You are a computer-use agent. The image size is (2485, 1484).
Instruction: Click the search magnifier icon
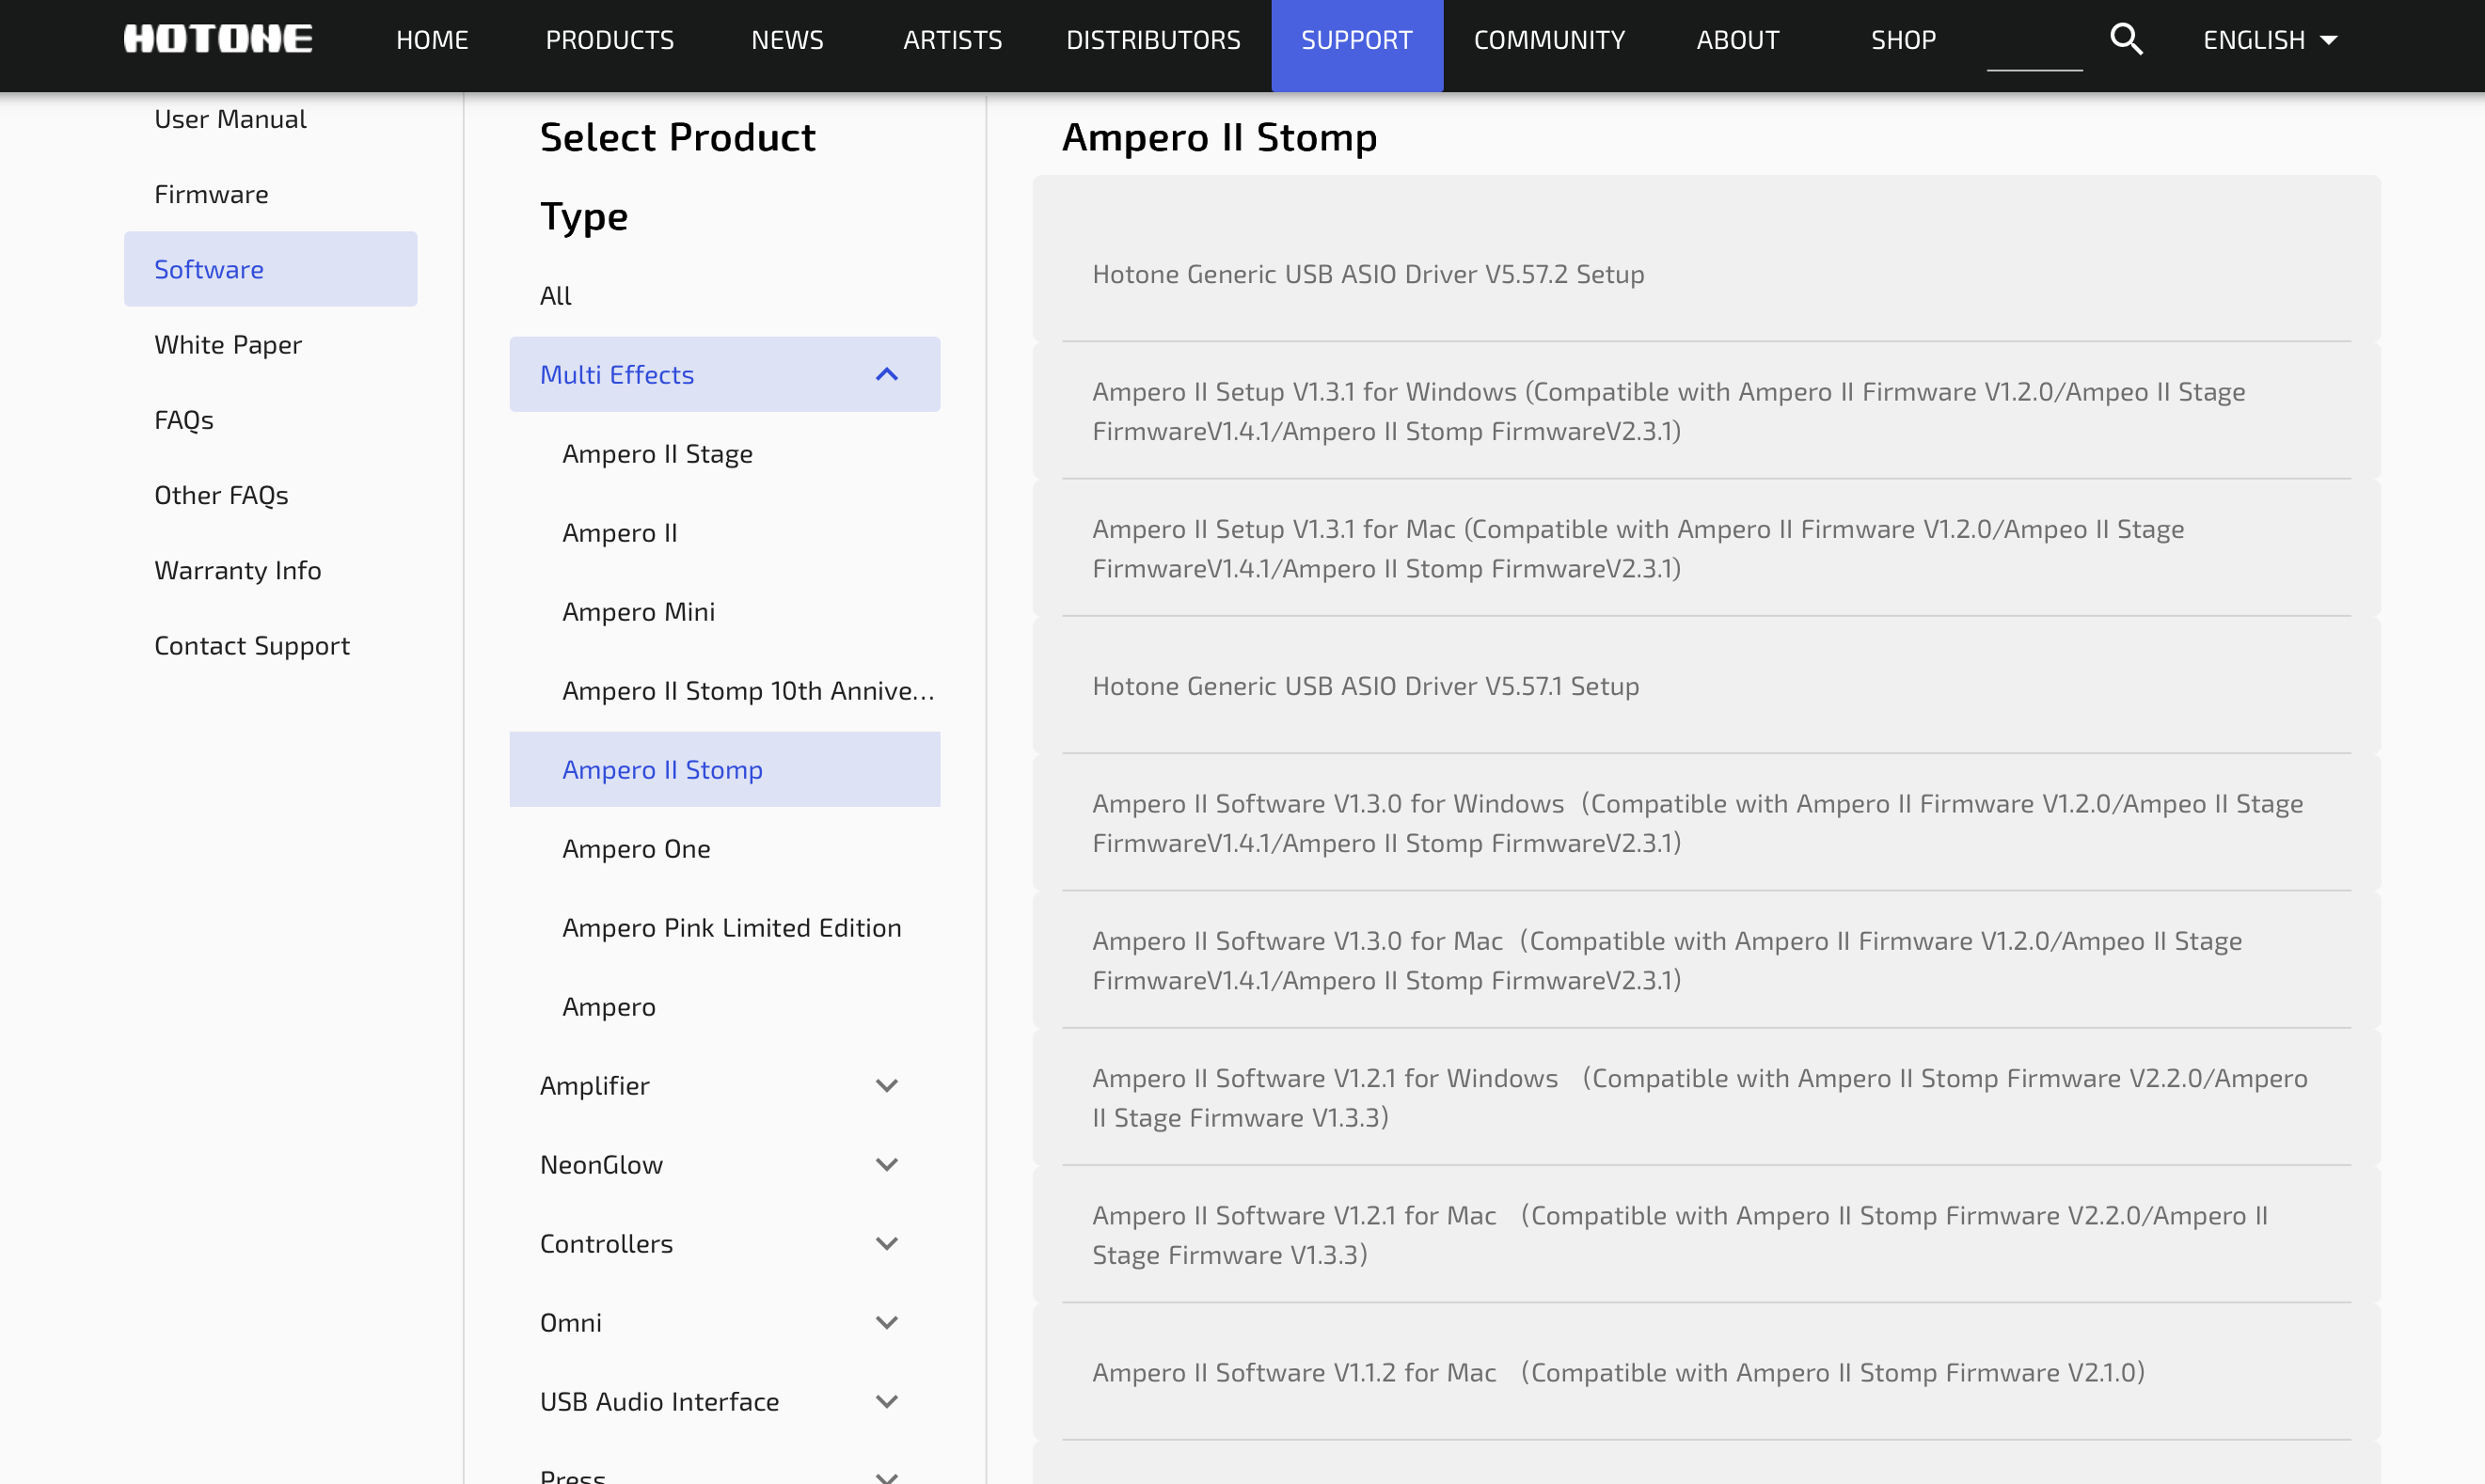pos(2126,40)
